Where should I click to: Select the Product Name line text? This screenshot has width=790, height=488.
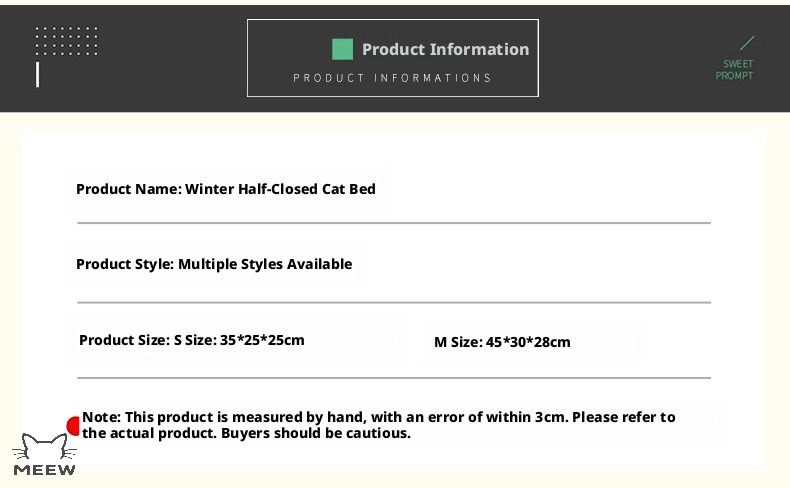[226, 189]
